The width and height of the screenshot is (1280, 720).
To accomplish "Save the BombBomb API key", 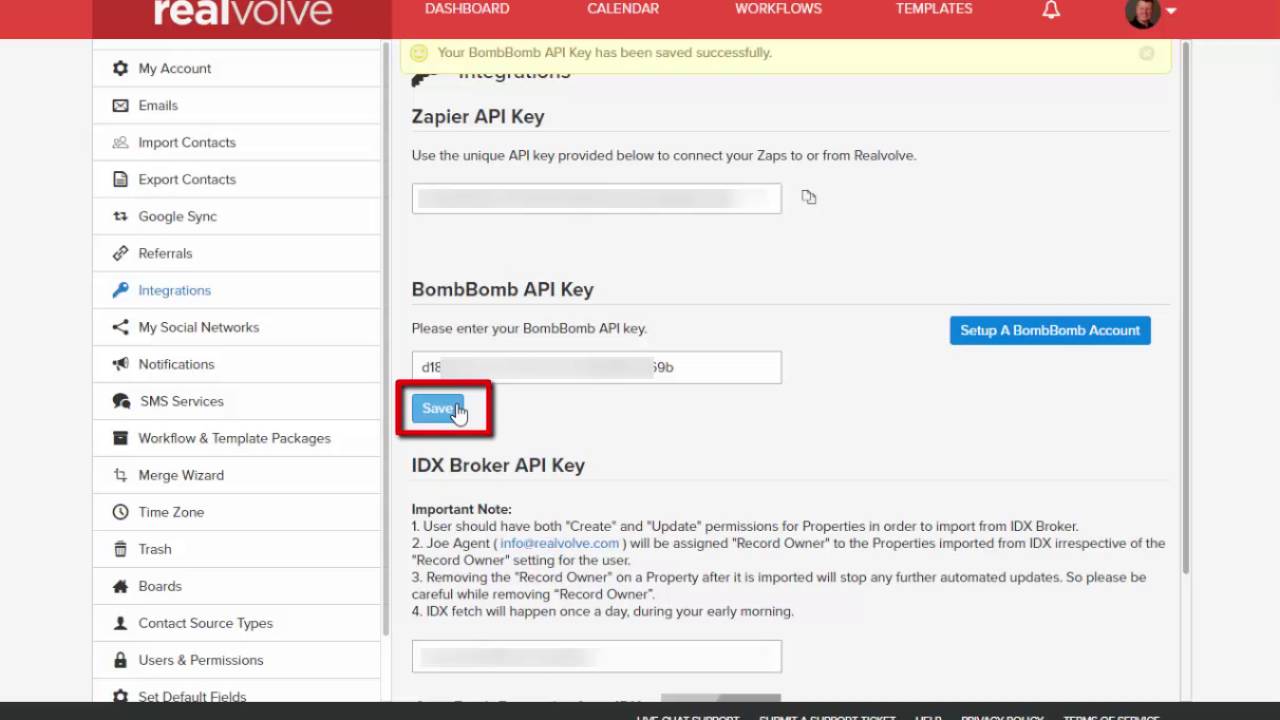I will pyautogui.click(x=438, y=408).
